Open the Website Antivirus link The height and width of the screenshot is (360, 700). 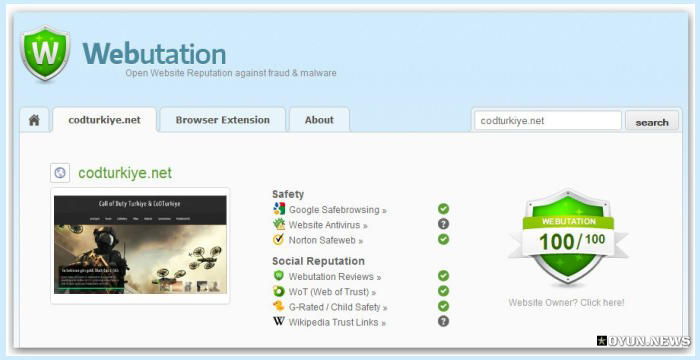pos(328,225)
